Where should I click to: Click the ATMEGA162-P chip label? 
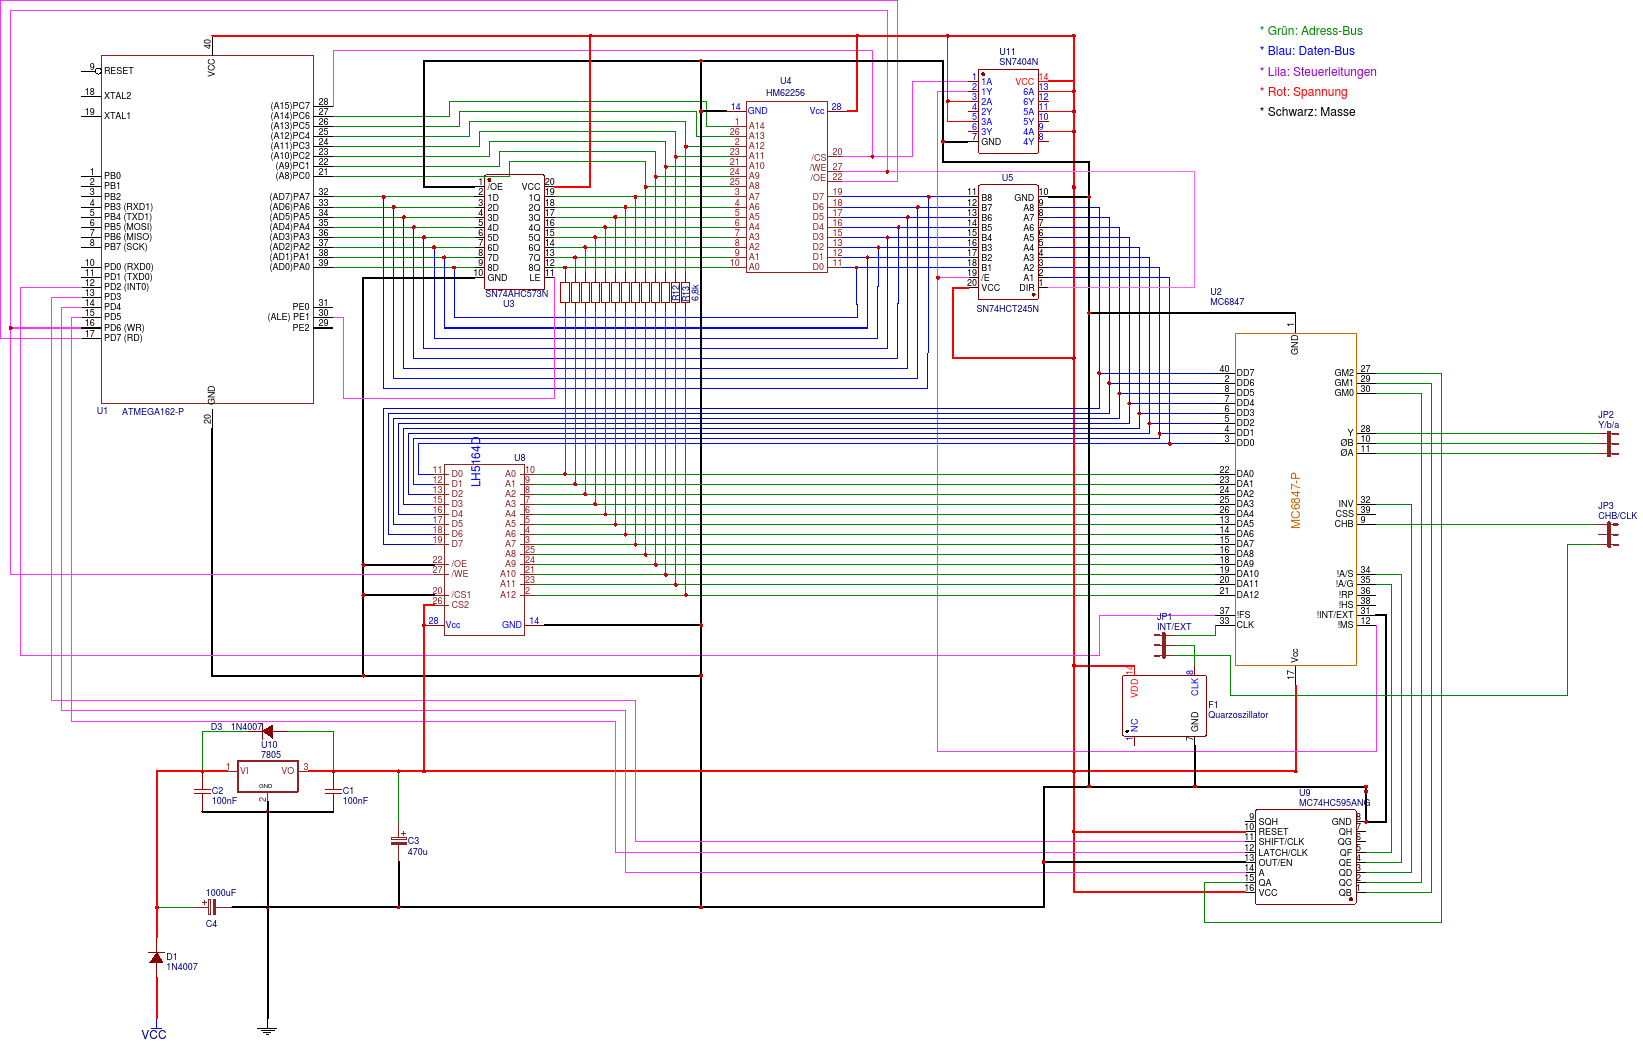coord(152,412)
